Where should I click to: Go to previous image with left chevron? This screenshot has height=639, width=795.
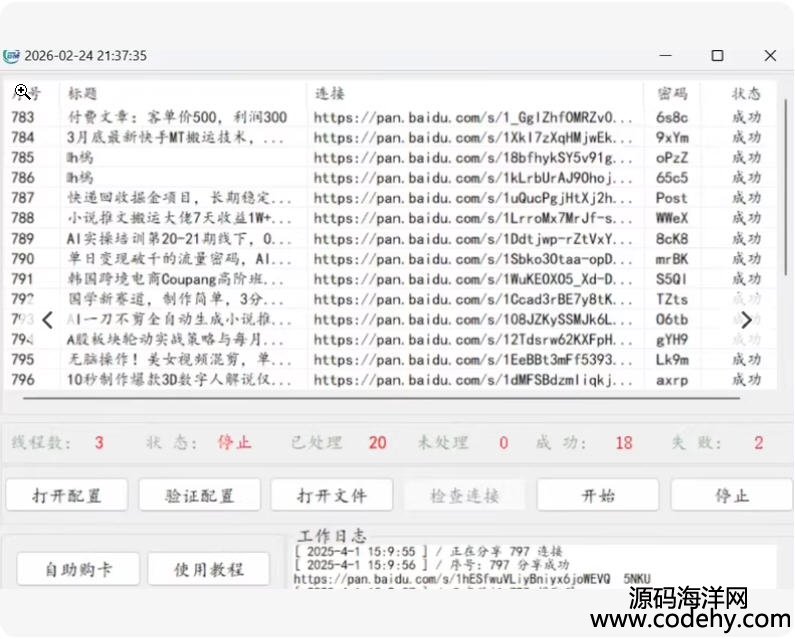[x=47, y=320]
